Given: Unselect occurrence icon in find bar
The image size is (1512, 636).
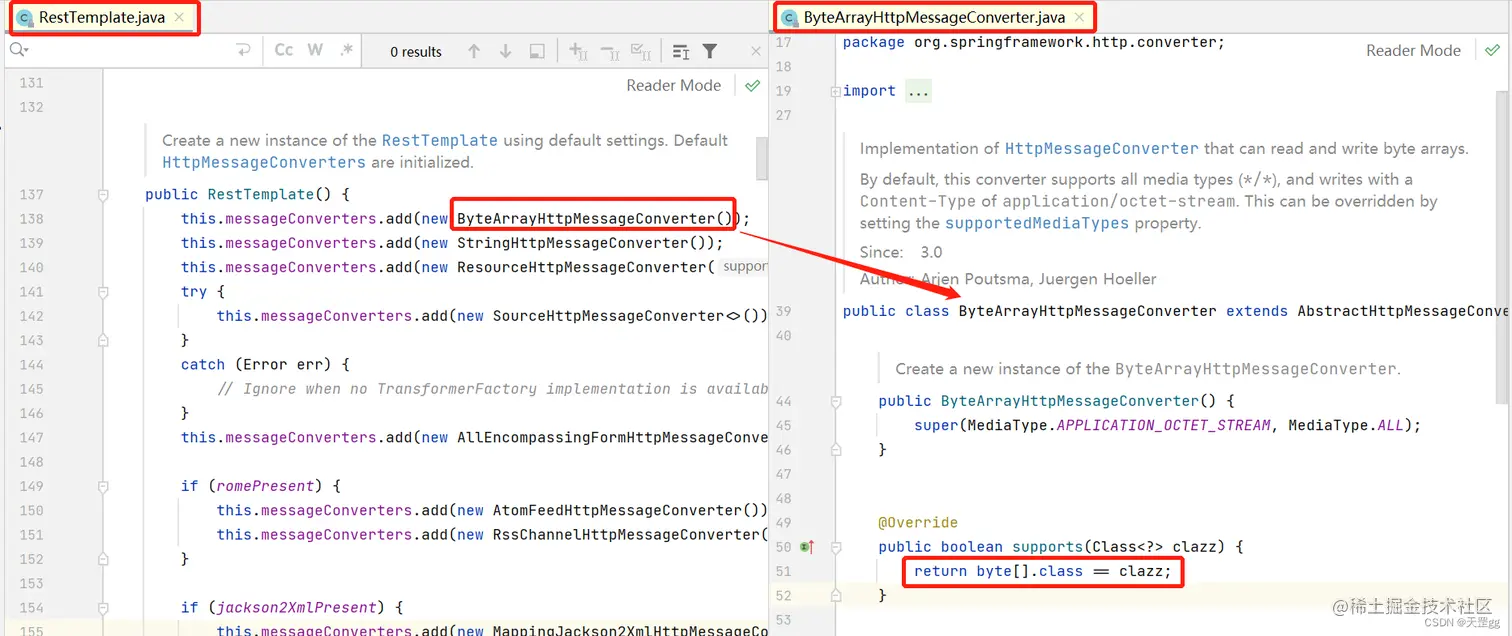Looking at the screenshot, I should (609, 51).
